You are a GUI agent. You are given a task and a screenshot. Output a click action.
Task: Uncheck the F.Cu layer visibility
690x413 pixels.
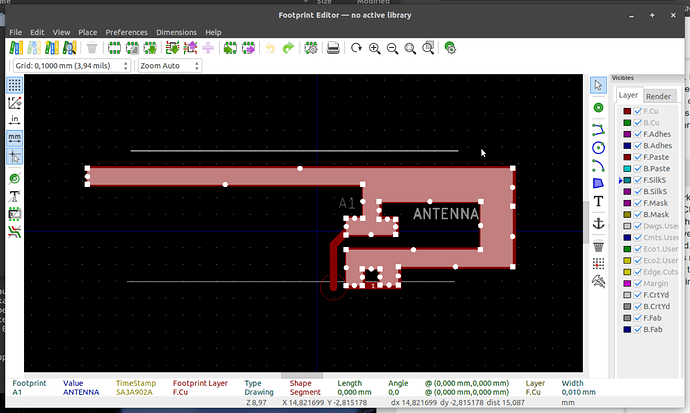point(638,111)
